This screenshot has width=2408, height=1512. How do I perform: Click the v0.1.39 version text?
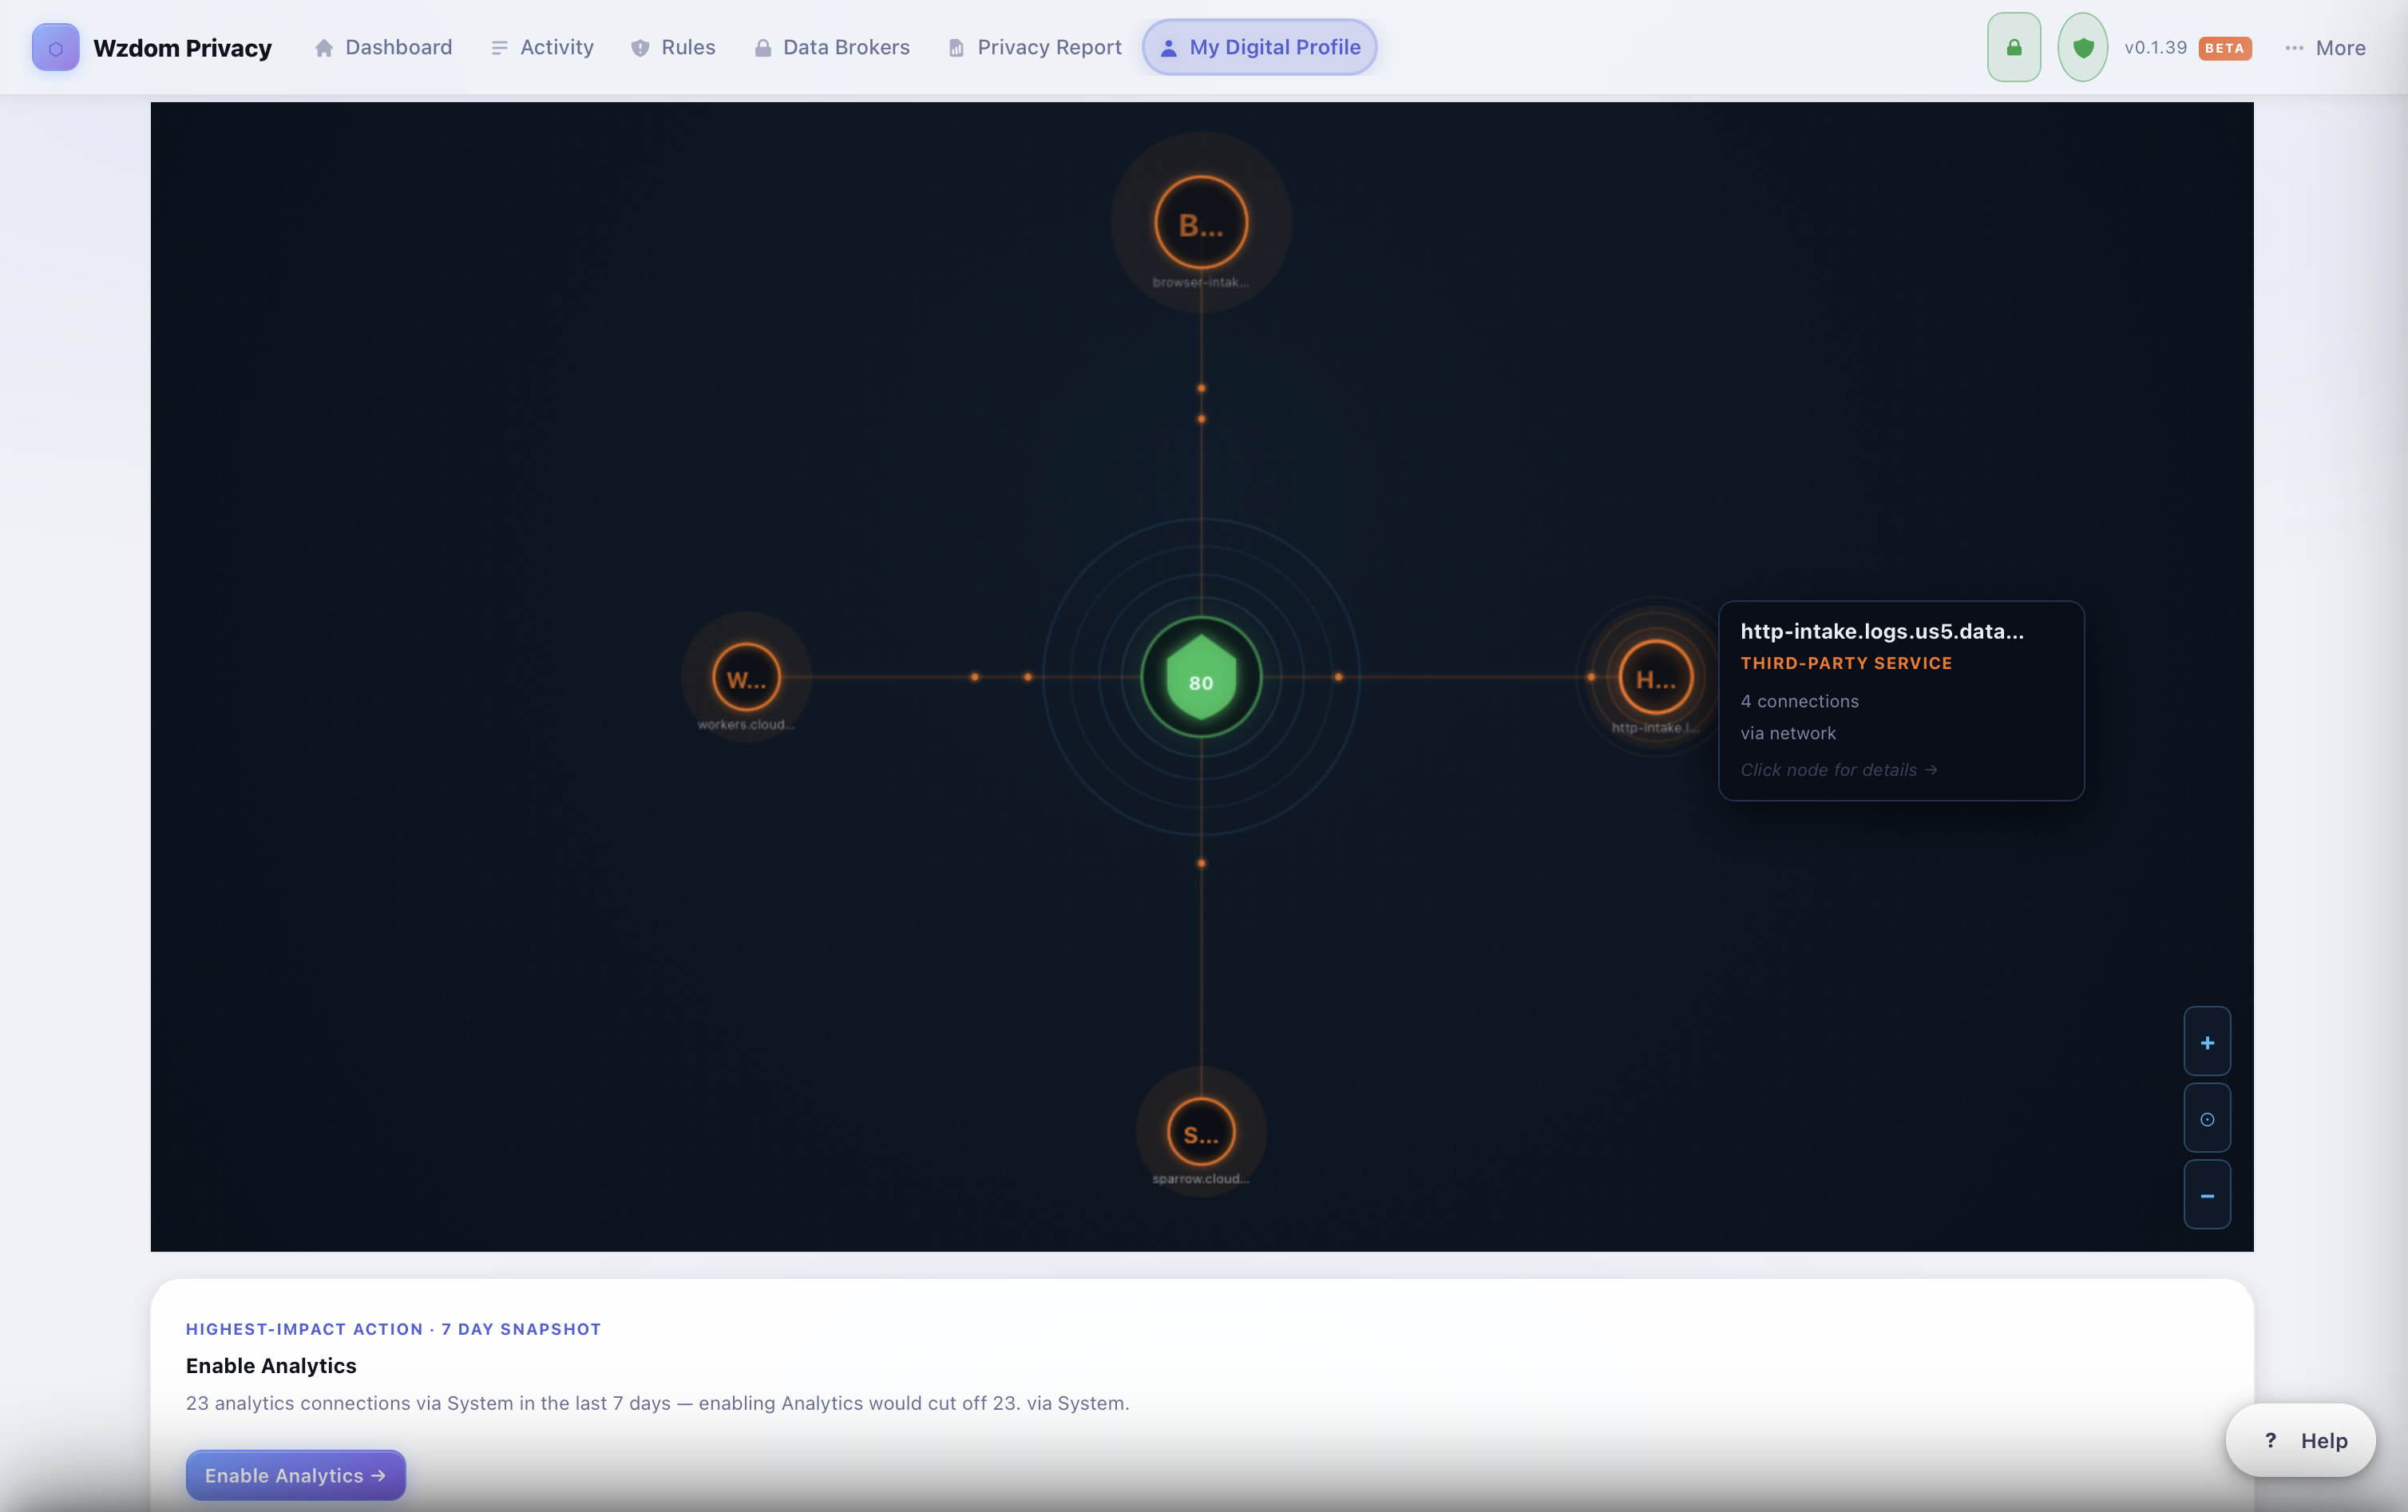tap(2155, 47)
